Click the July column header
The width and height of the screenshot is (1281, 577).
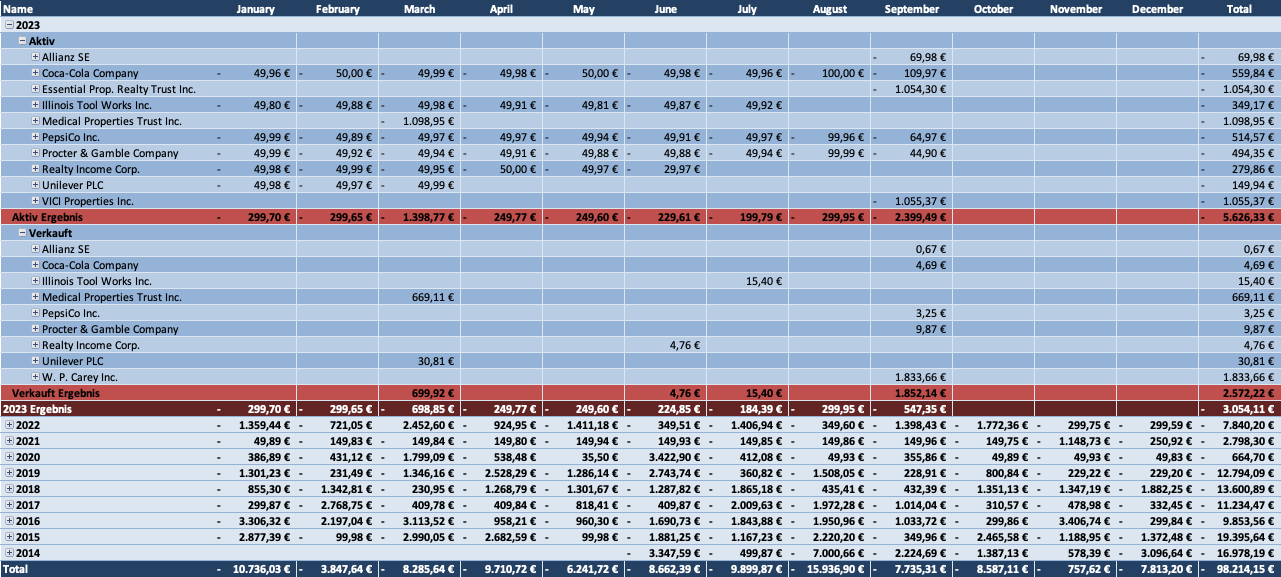[748, 9]
